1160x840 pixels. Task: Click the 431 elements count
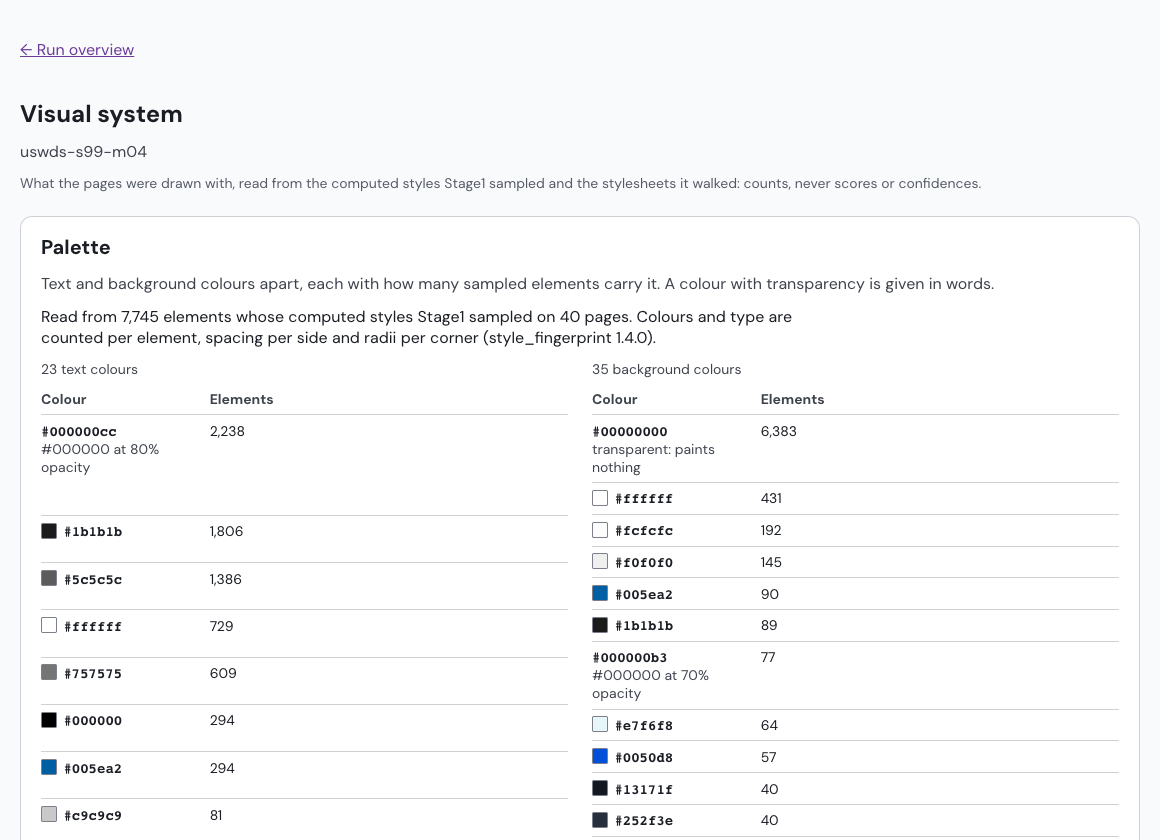pyautogui.click(x=771, y=498)
